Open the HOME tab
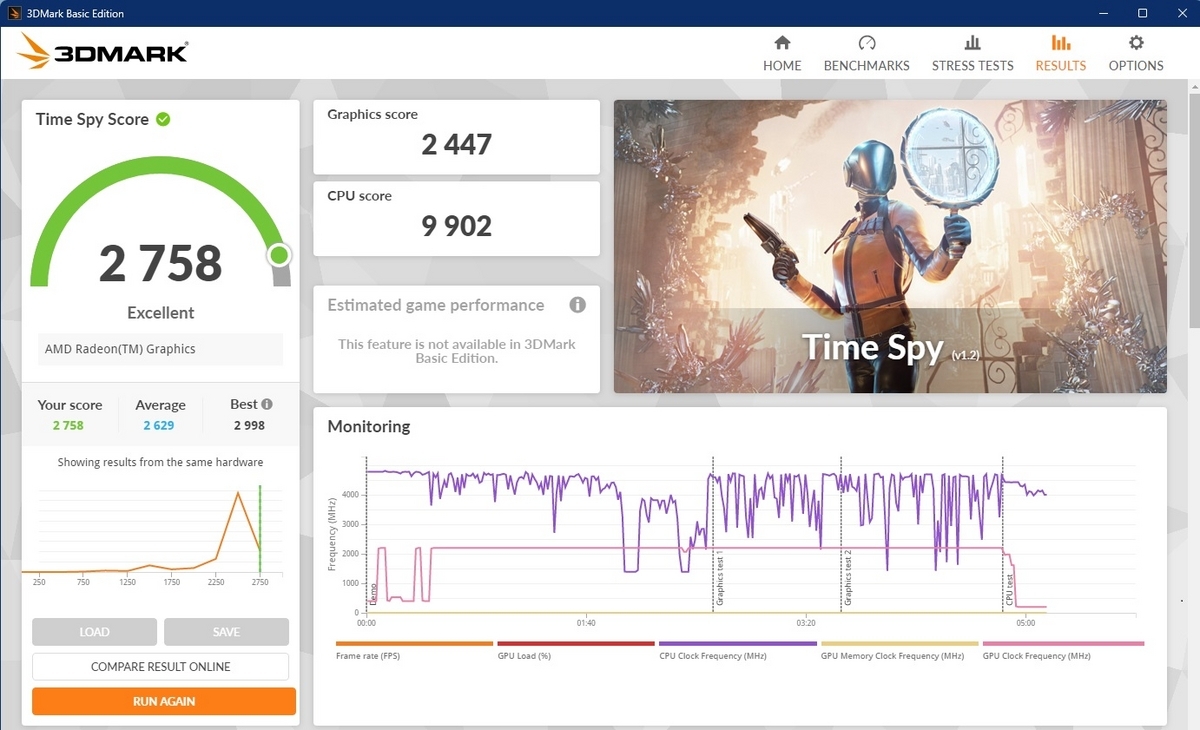Image resolution: width=1200 pixels, height=730 pixels. pos(782,54)
